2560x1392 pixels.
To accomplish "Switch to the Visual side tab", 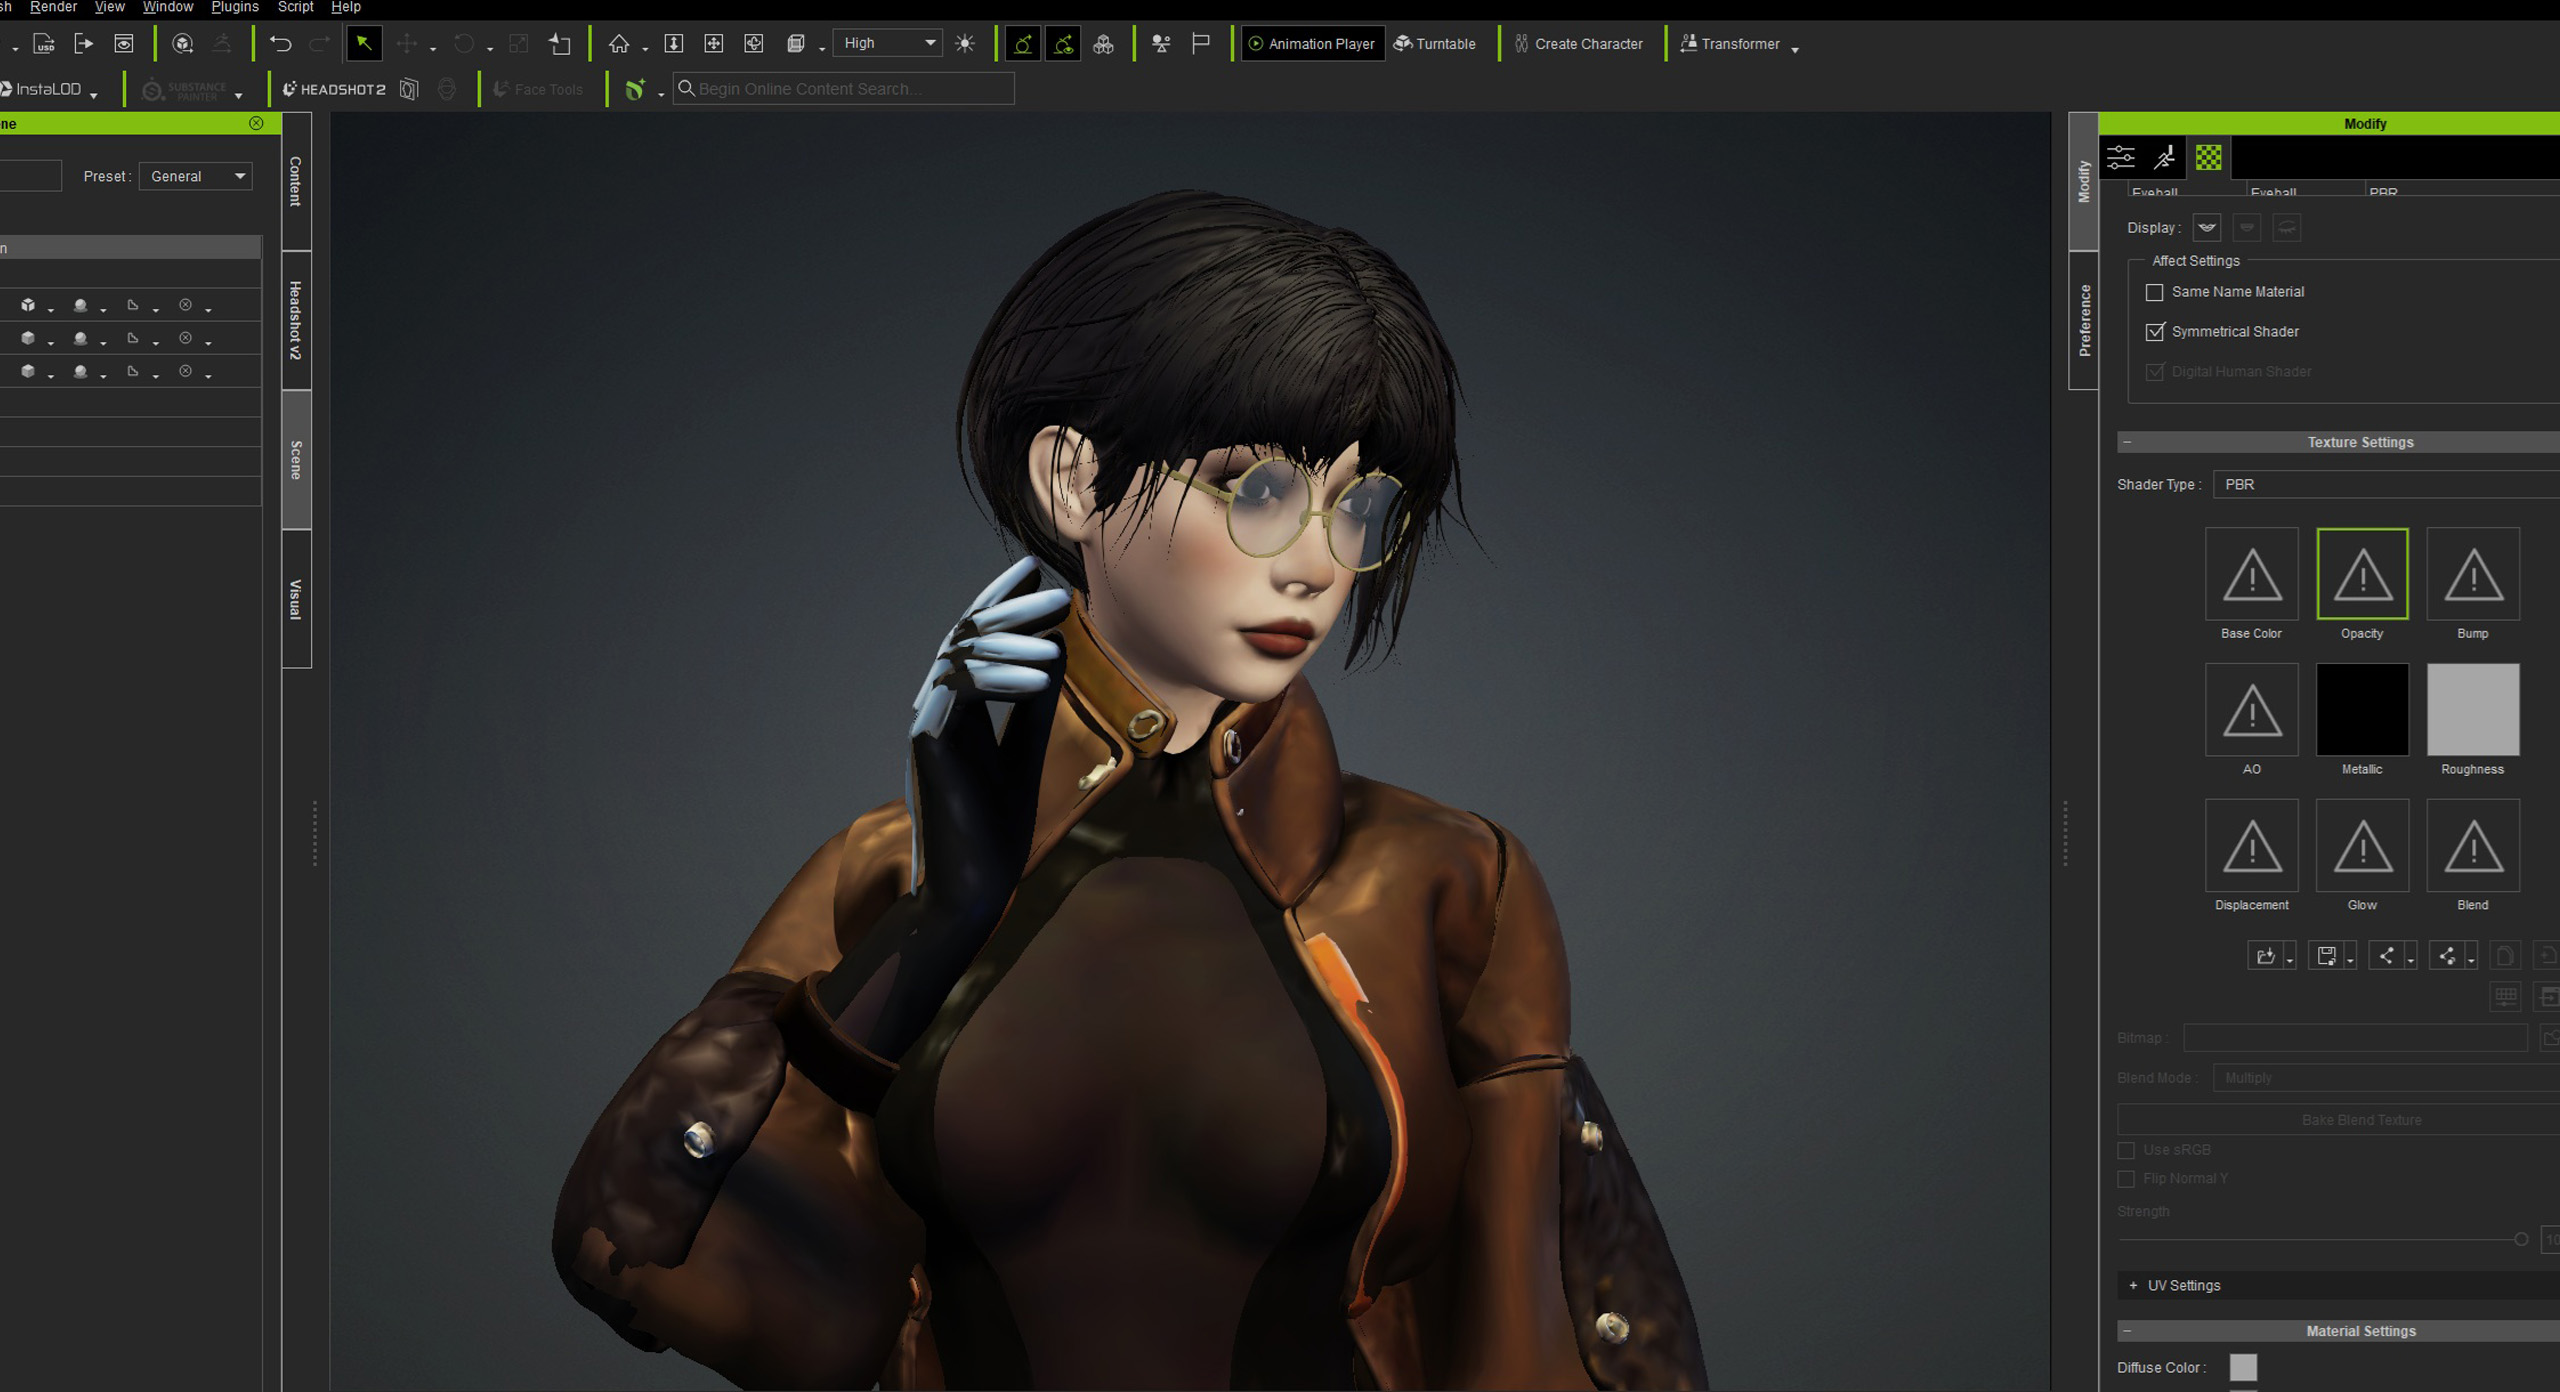I will click(x=296, y=599).
